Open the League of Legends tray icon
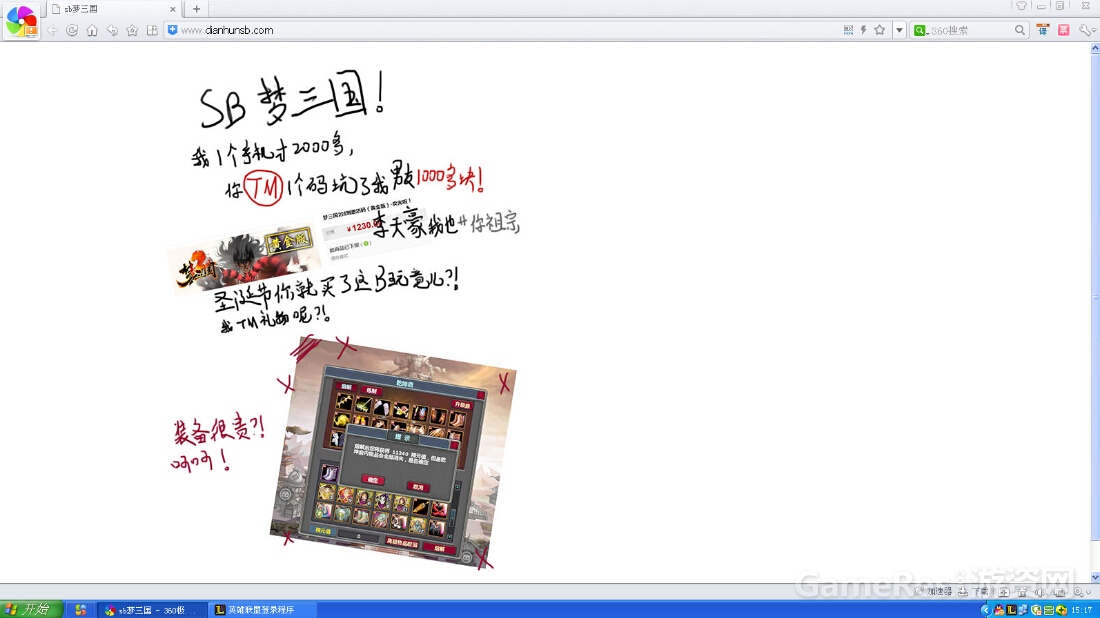Image resolution: width=1100 pixels, height=618 pixels. click(x=1011, y=610)
